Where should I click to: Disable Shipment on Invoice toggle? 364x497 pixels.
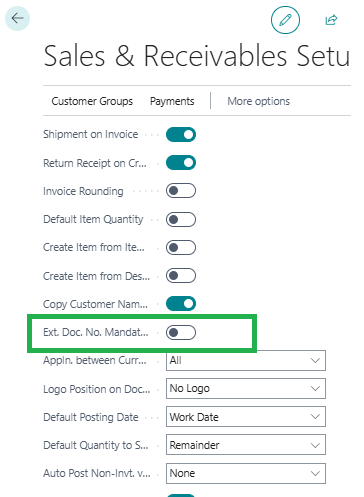point(181,134)
